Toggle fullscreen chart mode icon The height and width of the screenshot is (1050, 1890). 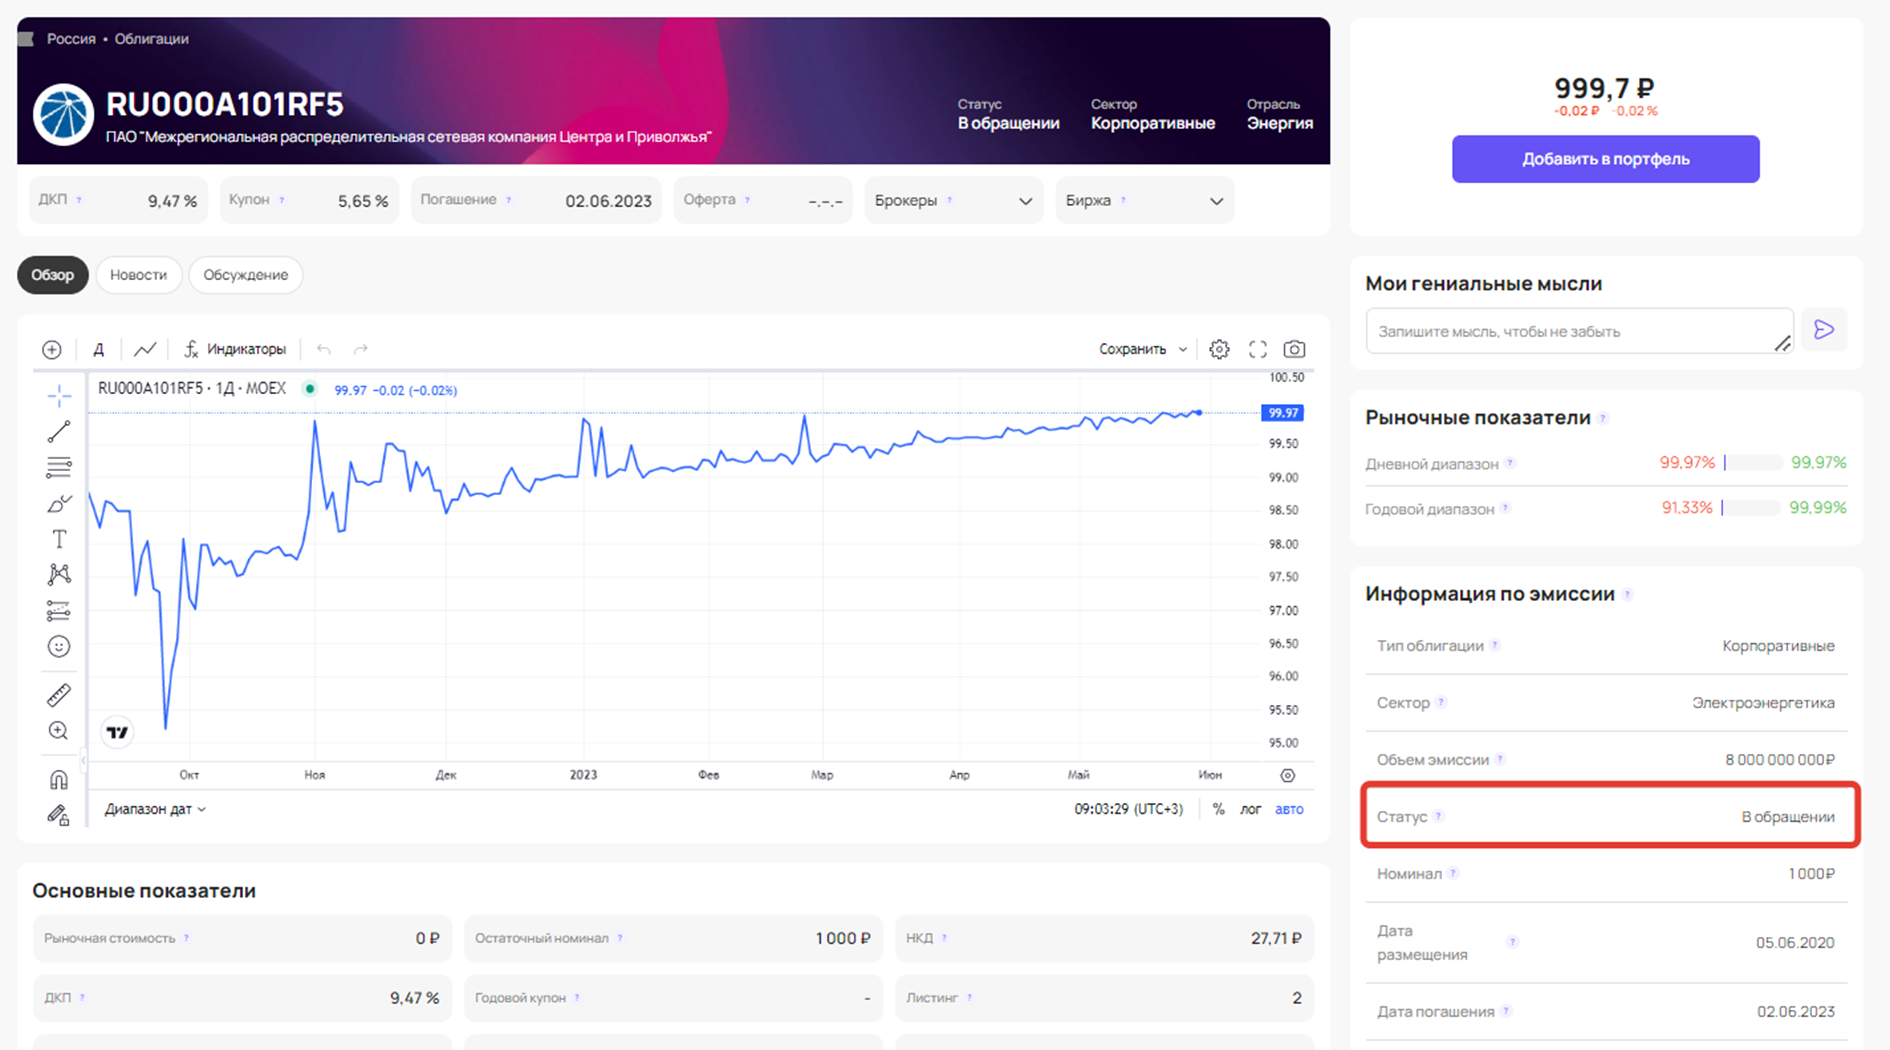click(1258, 349)
